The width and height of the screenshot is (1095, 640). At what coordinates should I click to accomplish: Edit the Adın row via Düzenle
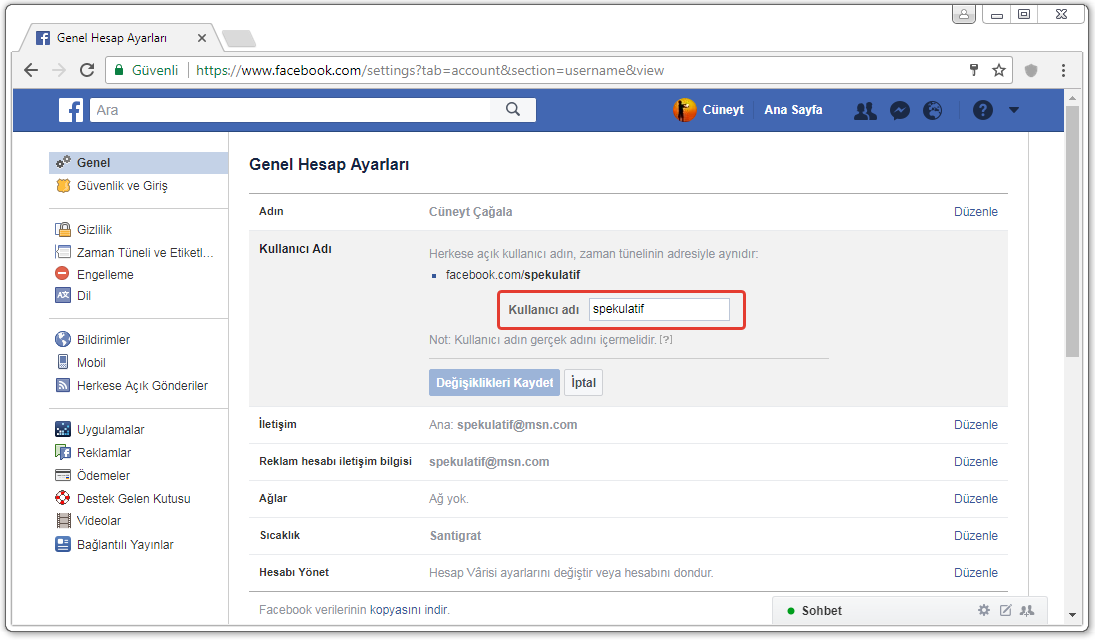coord(975,212)
